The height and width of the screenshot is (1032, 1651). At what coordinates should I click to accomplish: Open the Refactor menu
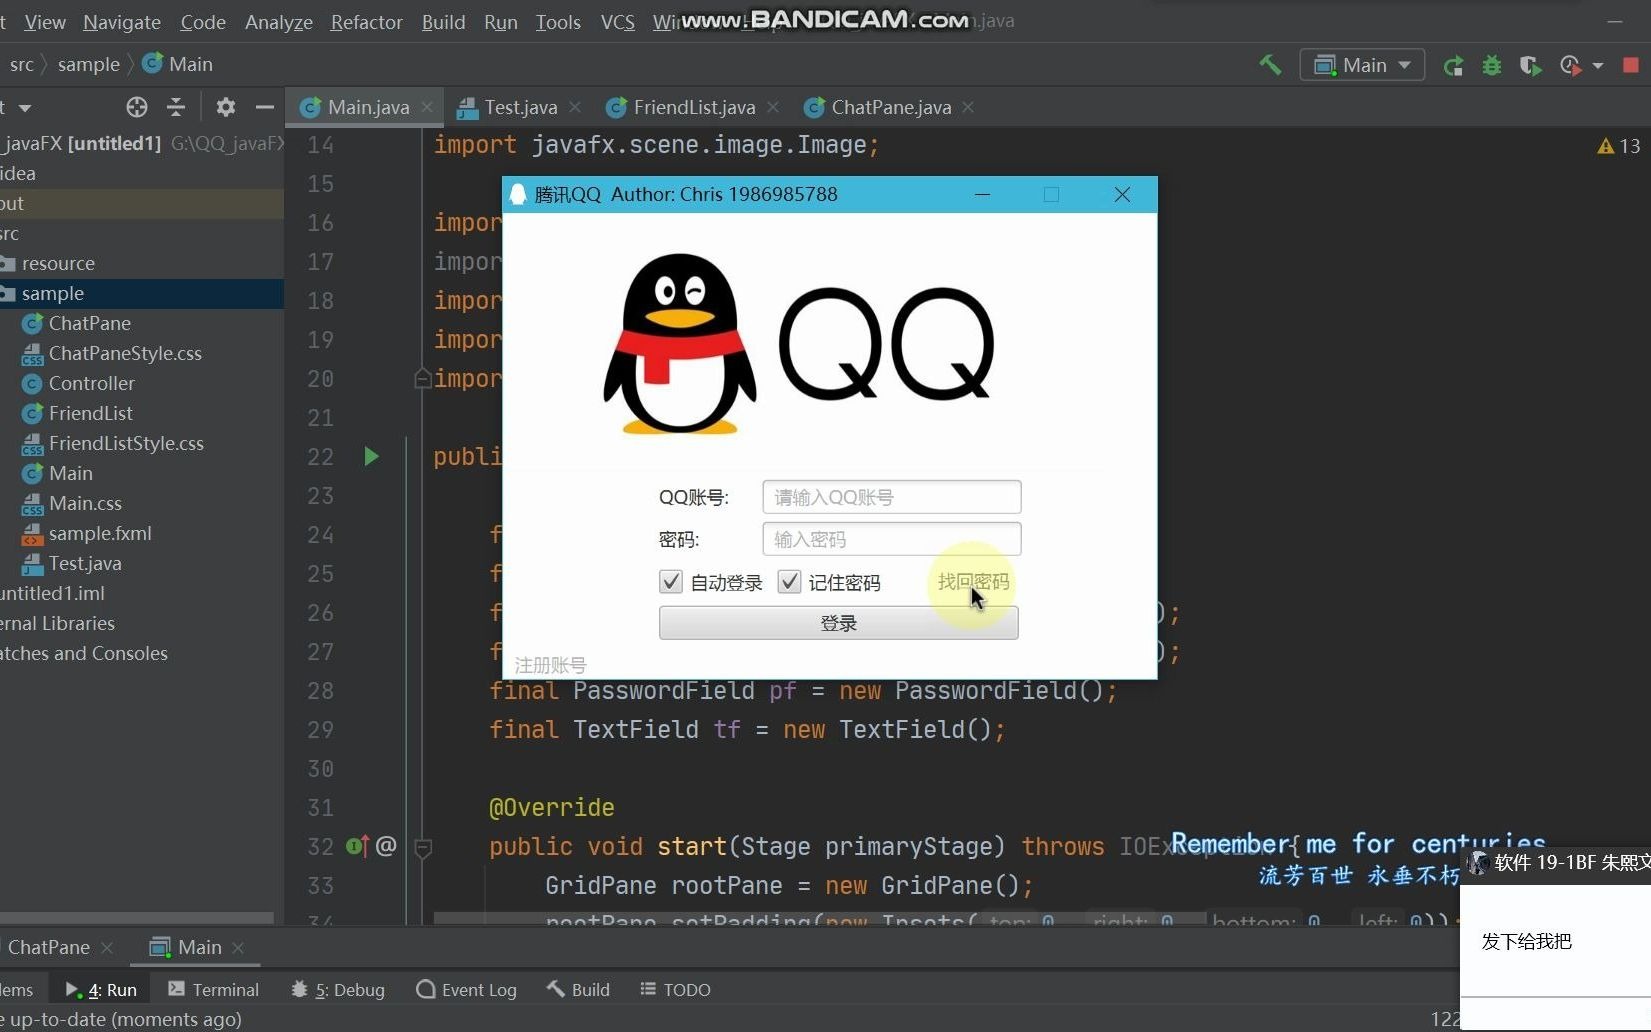[367, 22]
